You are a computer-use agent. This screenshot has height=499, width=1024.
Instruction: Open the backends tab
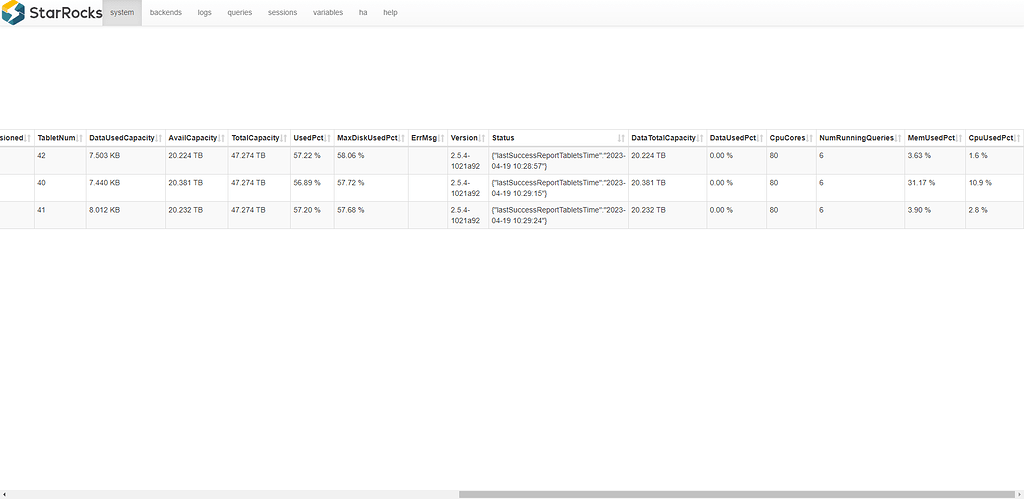(x=166, y=13)
